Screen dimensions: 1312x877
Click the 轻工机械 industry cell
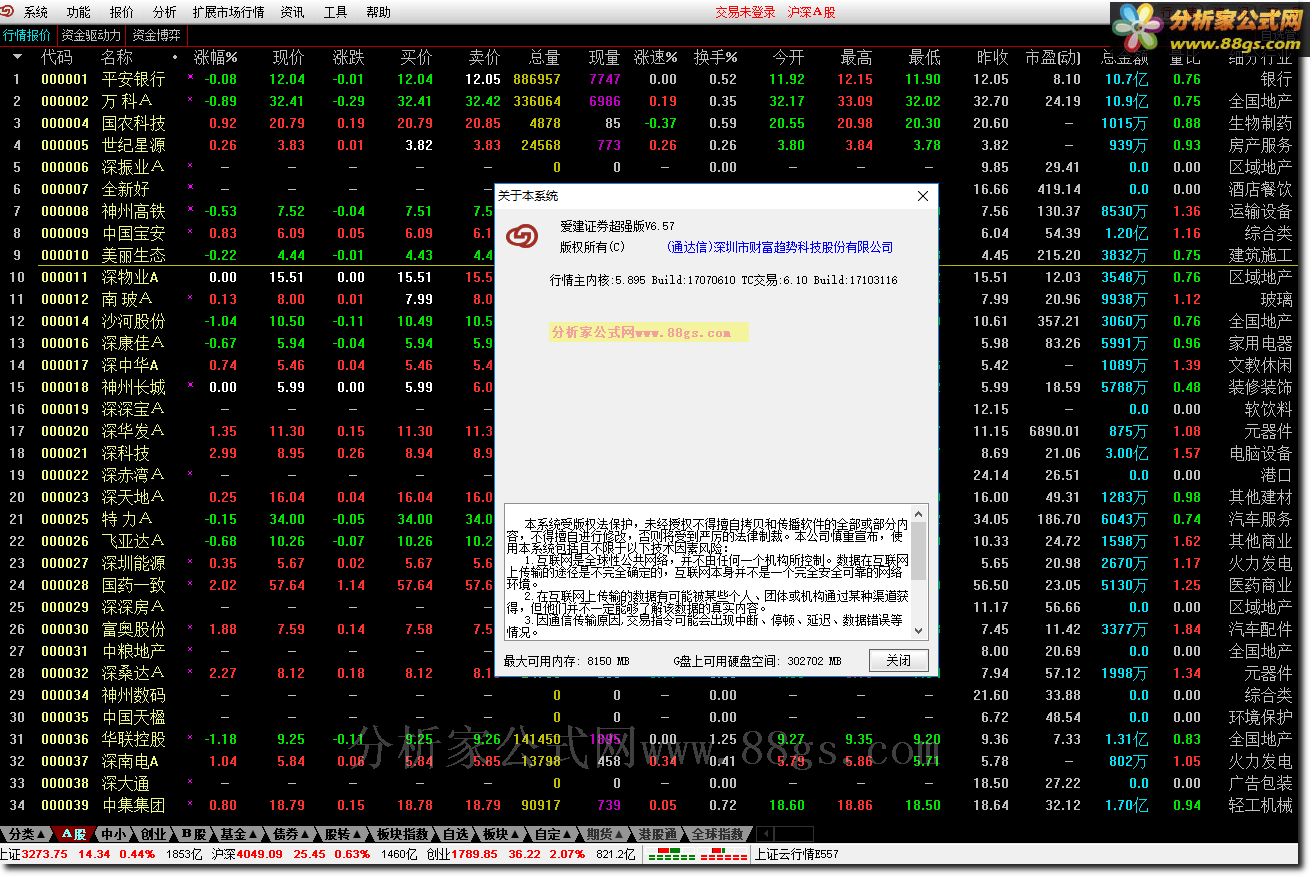tap(1260, 805)
